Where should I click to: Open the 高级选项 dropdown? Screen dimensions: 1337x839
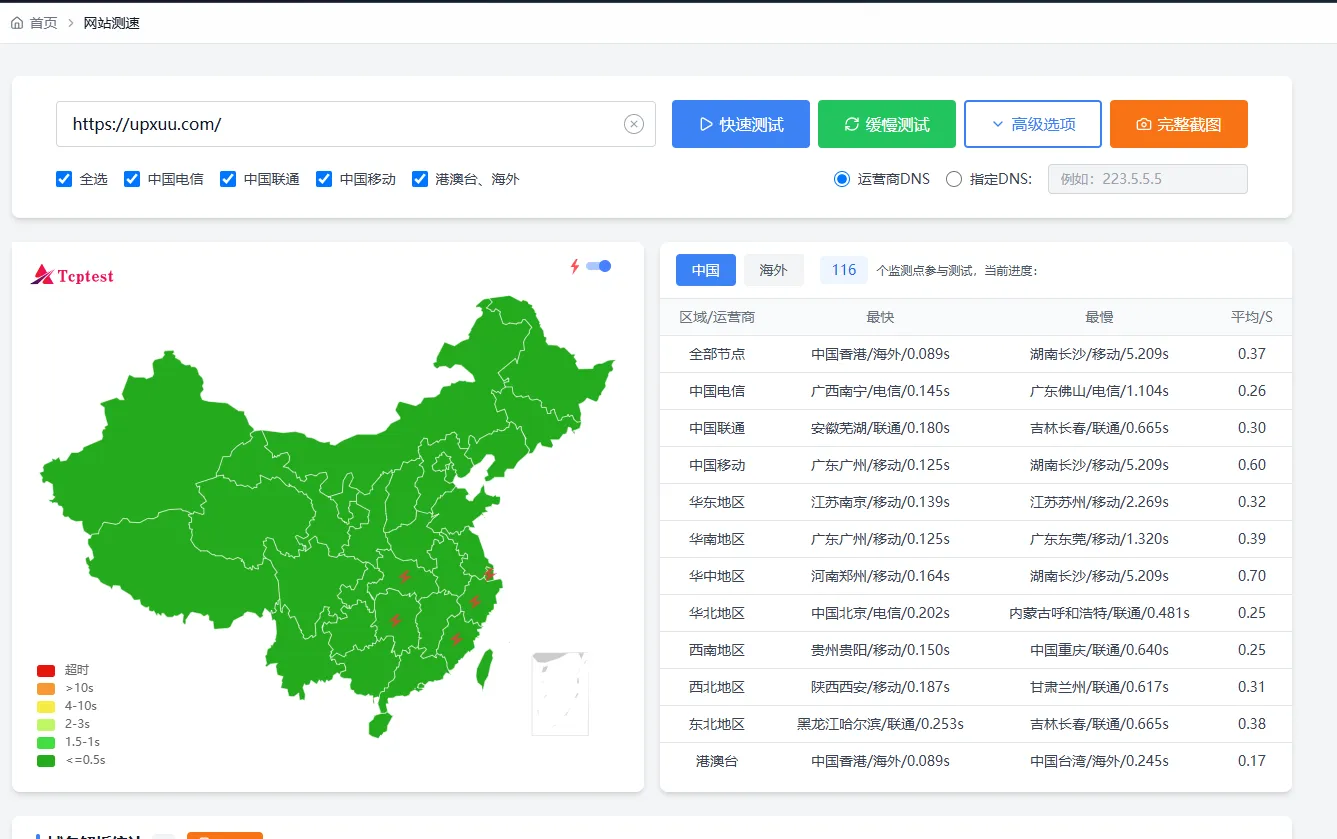tap(1033, 124)
